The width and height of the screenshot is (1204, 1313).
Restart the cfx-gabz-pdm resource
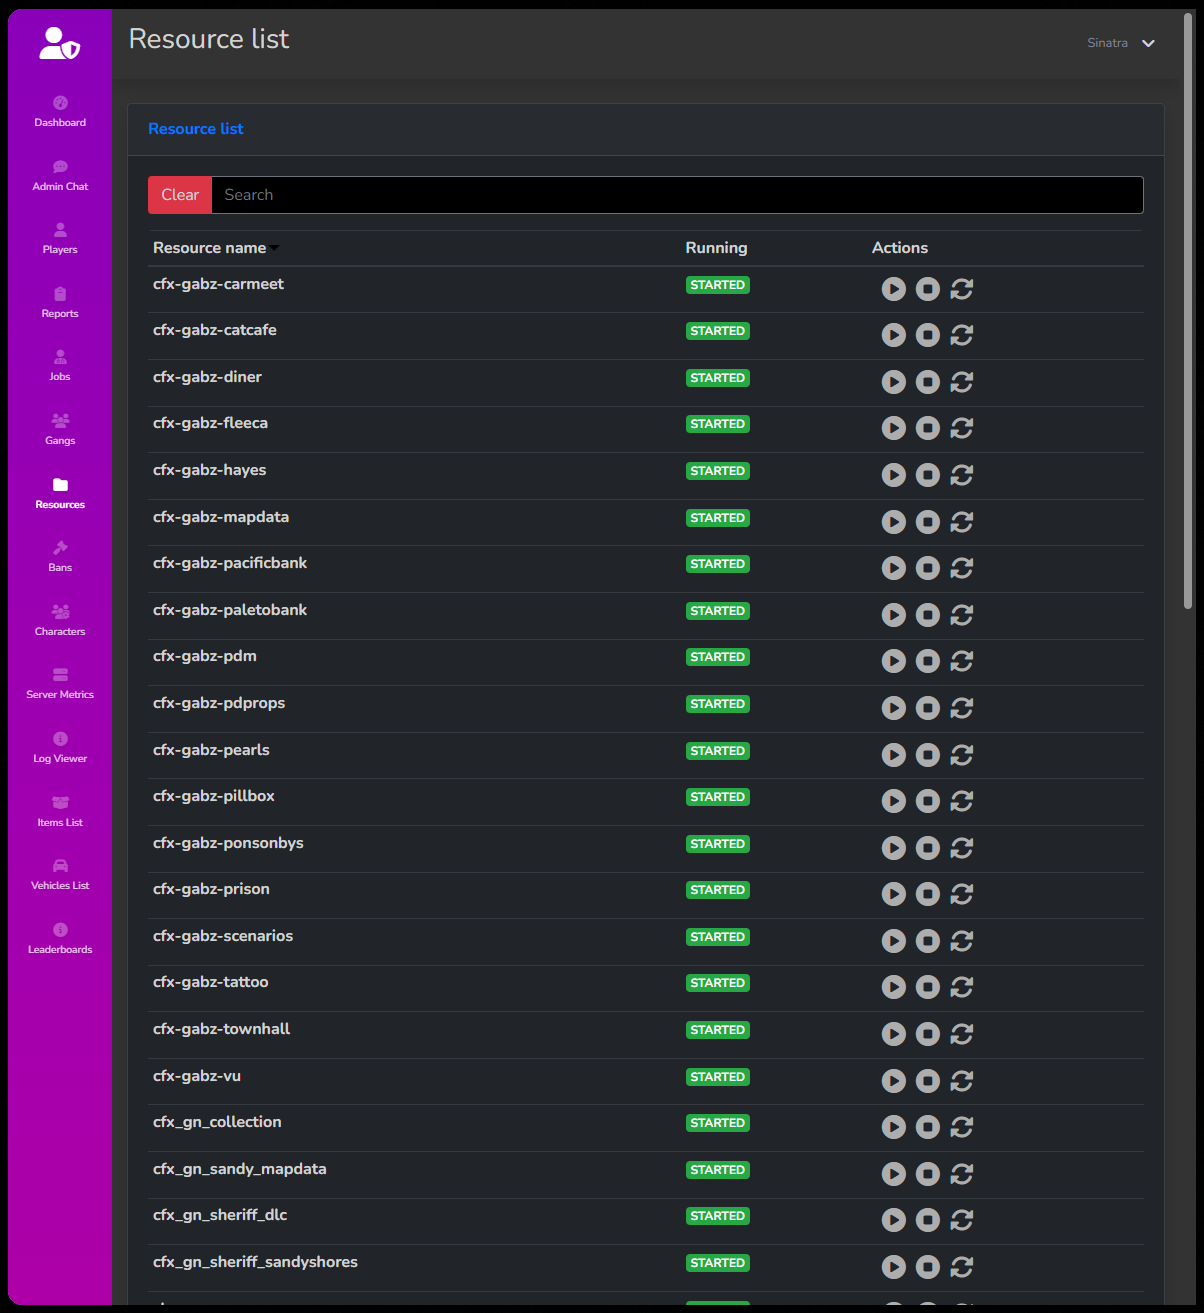point(962,661)
